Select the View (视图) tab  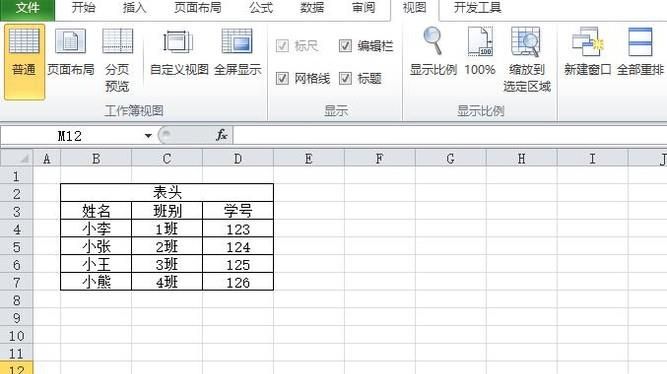coord(415,9)
